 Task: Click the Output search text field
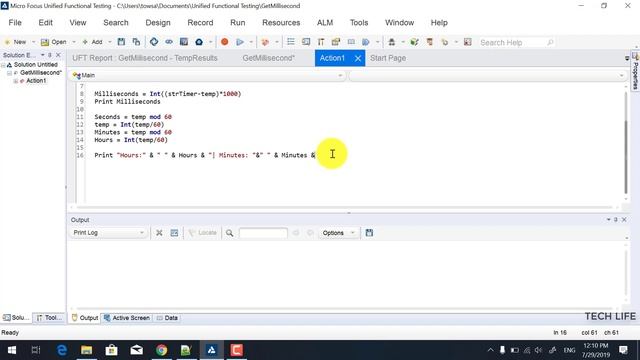(263, 233)
